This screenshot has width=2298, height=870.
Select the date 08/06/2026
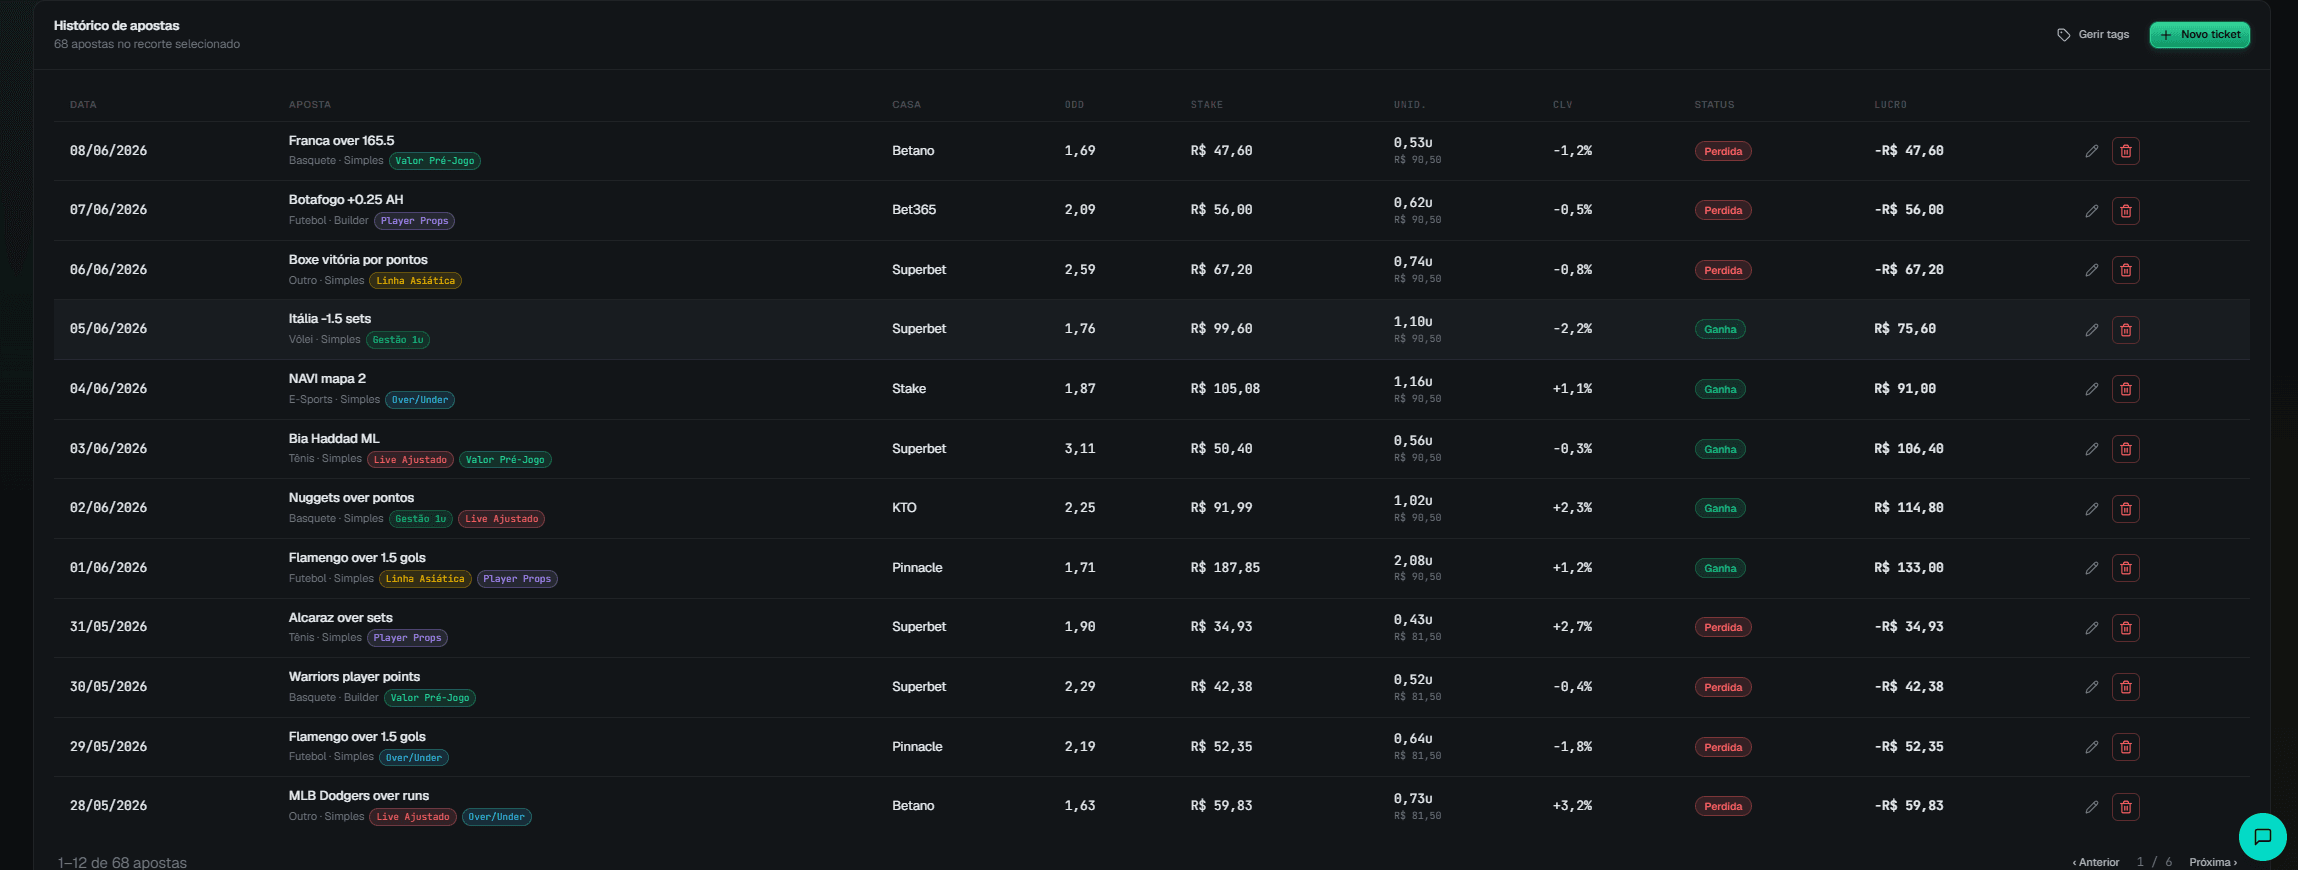[x=108, y=151]
